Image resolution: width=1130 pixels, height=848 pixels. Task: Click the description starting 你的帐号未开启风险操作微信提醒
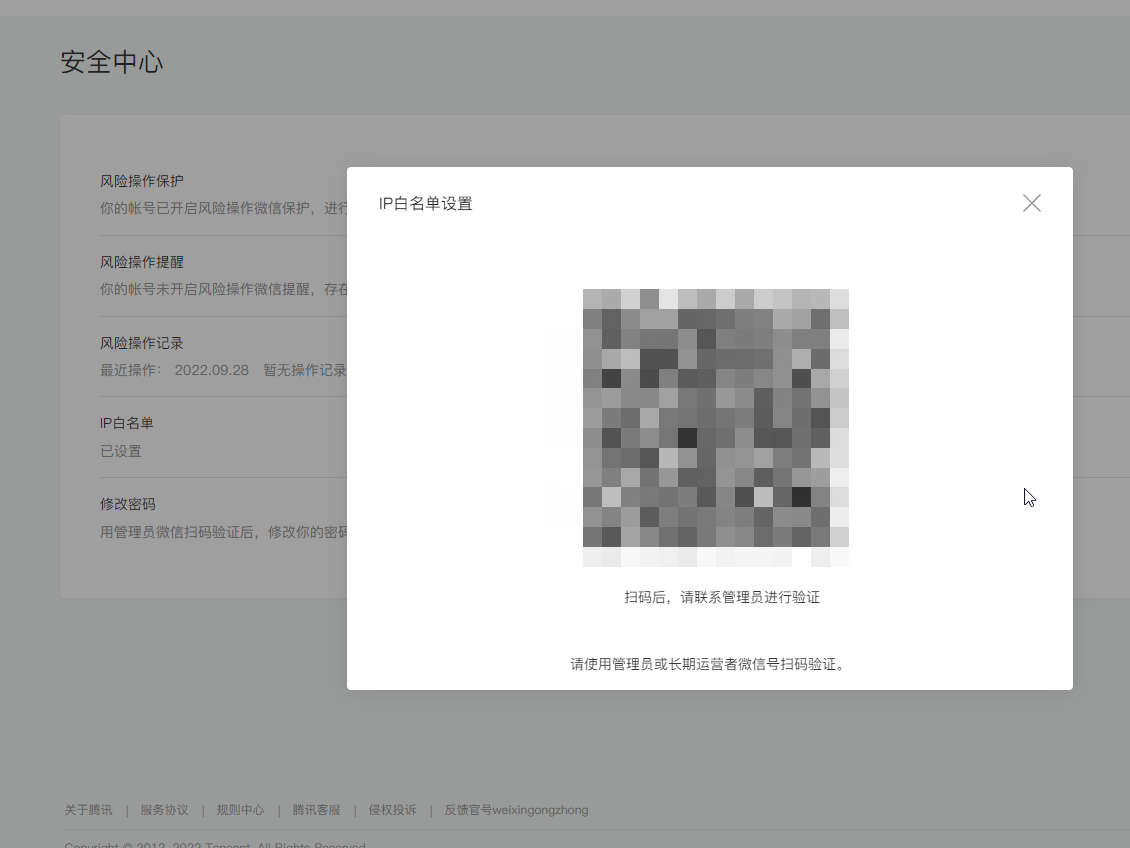[223, 290]
